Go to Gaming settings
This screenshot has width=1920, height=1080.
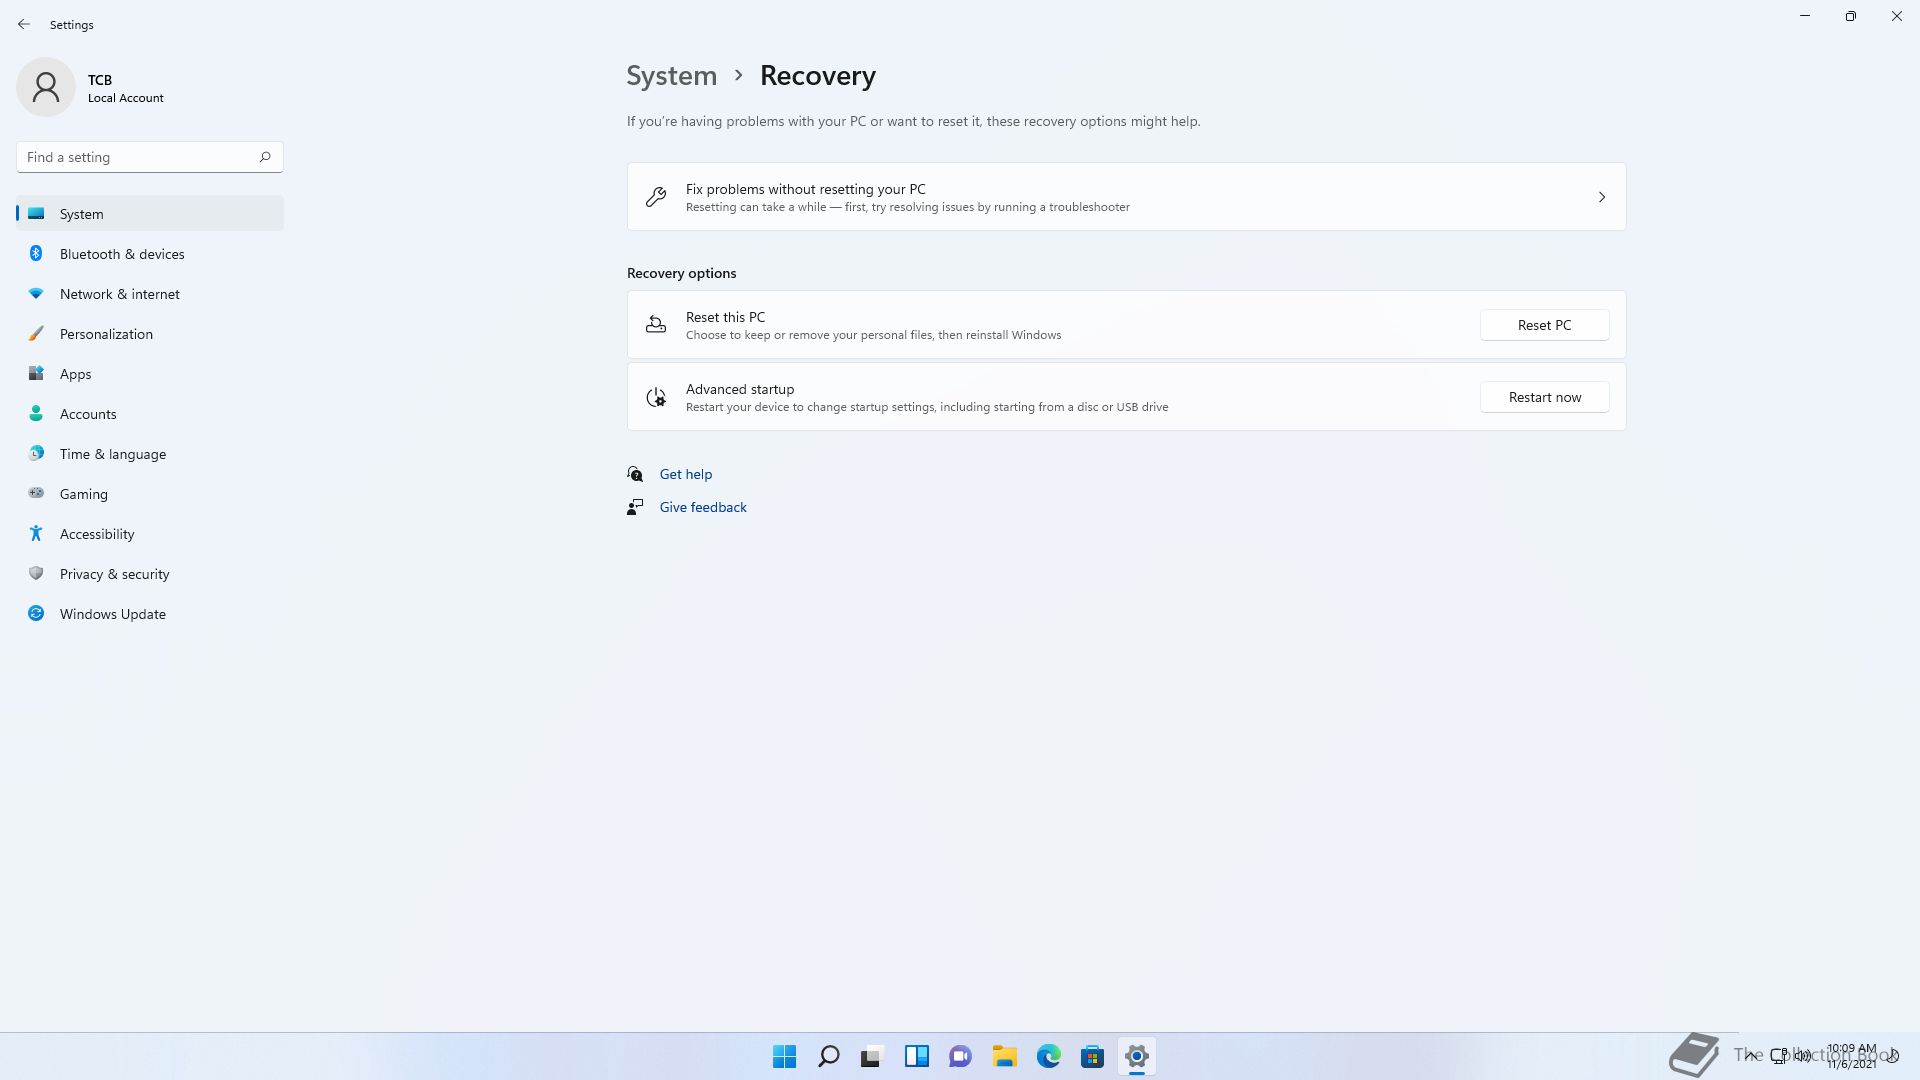pyautogui.click(x=150, y=493)
